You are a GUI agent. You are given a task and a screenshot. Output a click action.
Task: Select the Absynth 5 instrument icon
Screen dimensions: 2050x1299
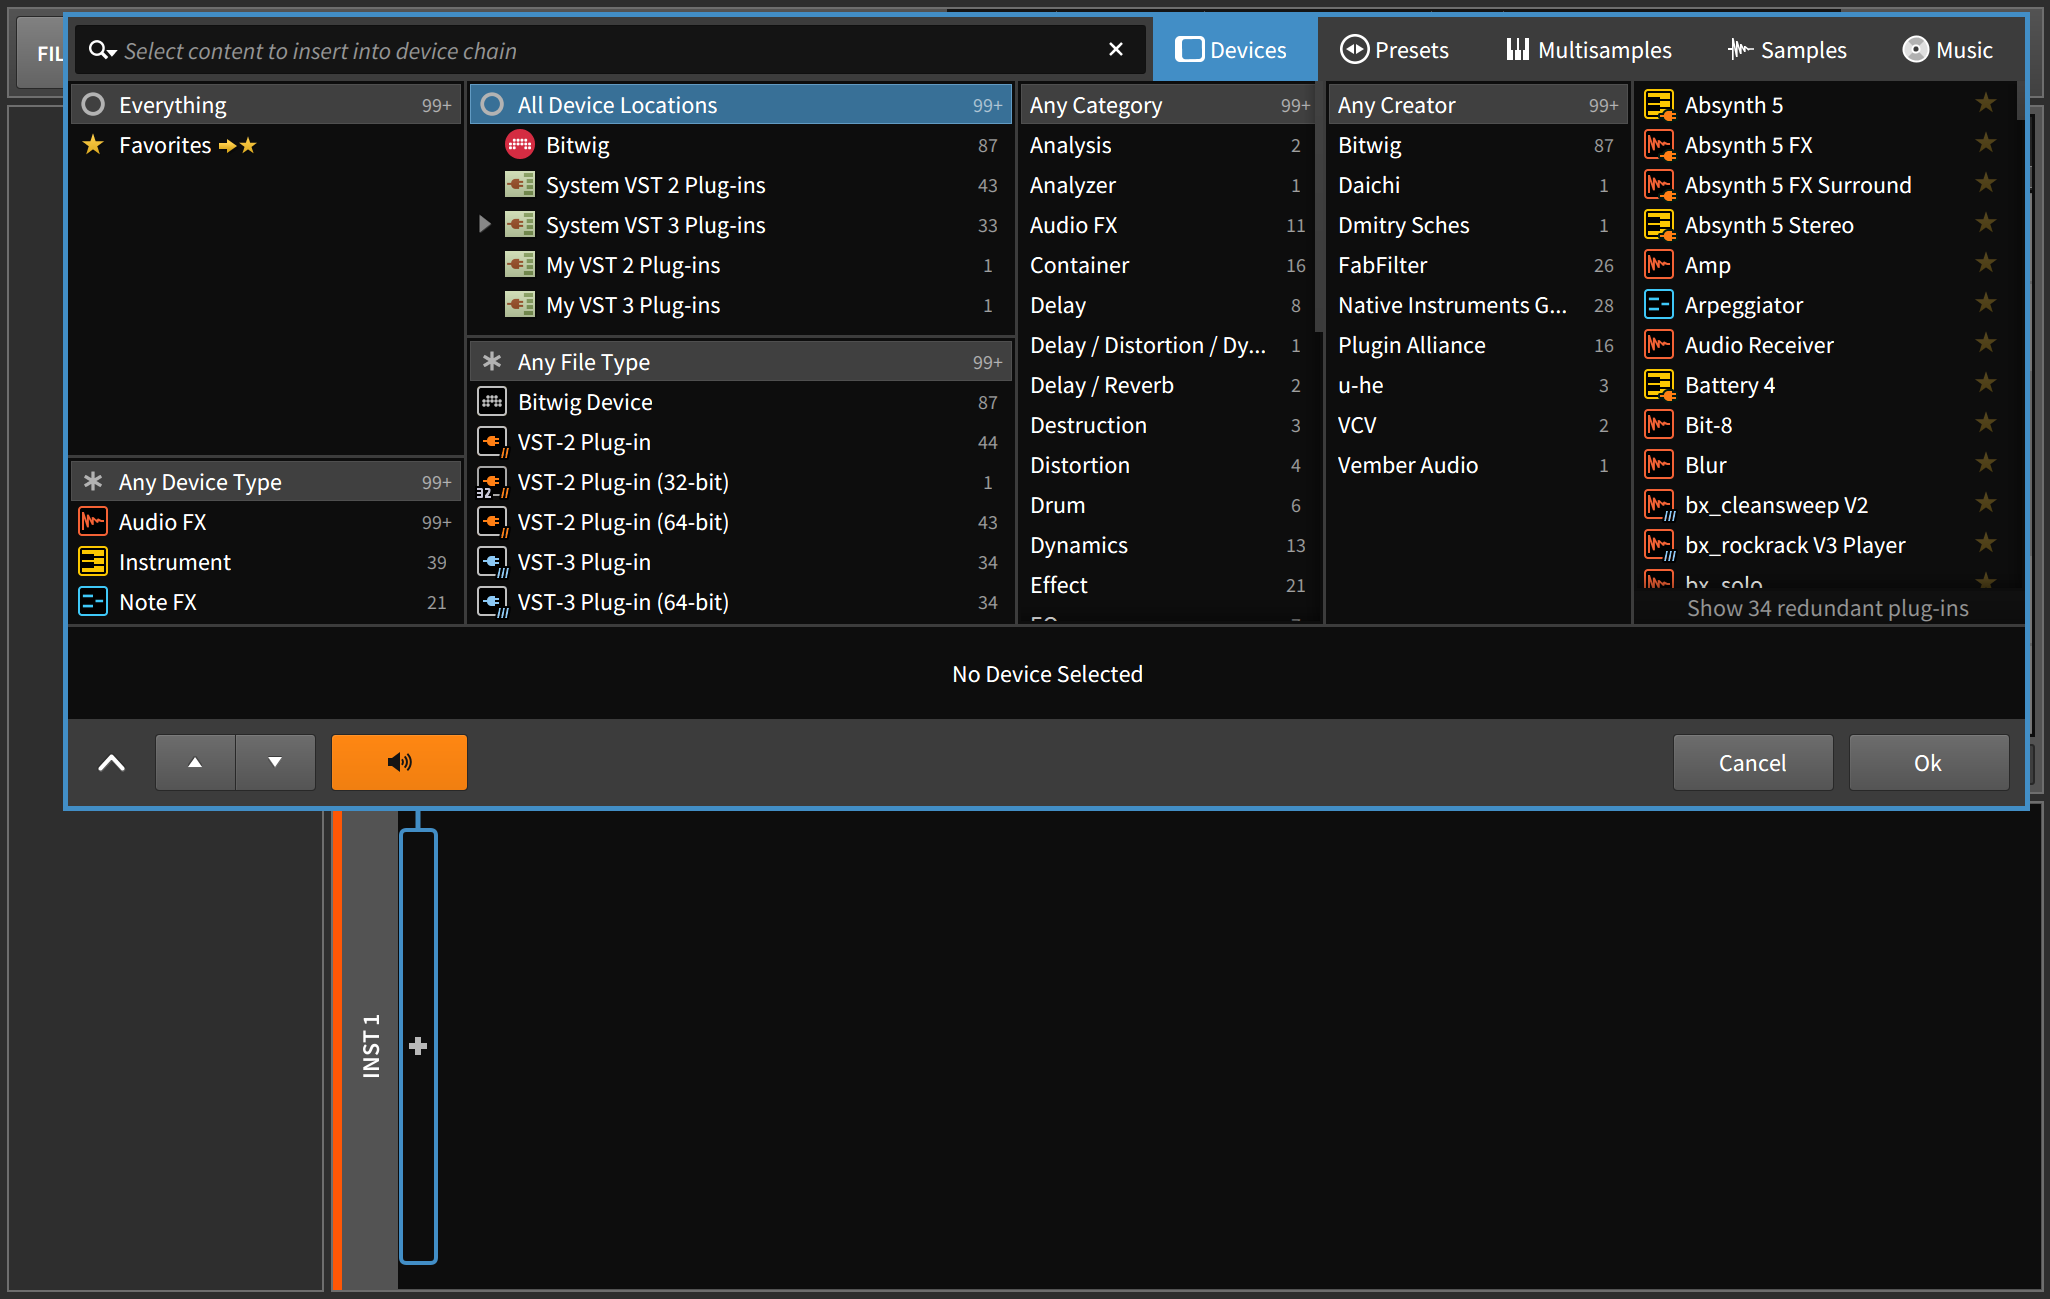click(x=1658, y=104)
